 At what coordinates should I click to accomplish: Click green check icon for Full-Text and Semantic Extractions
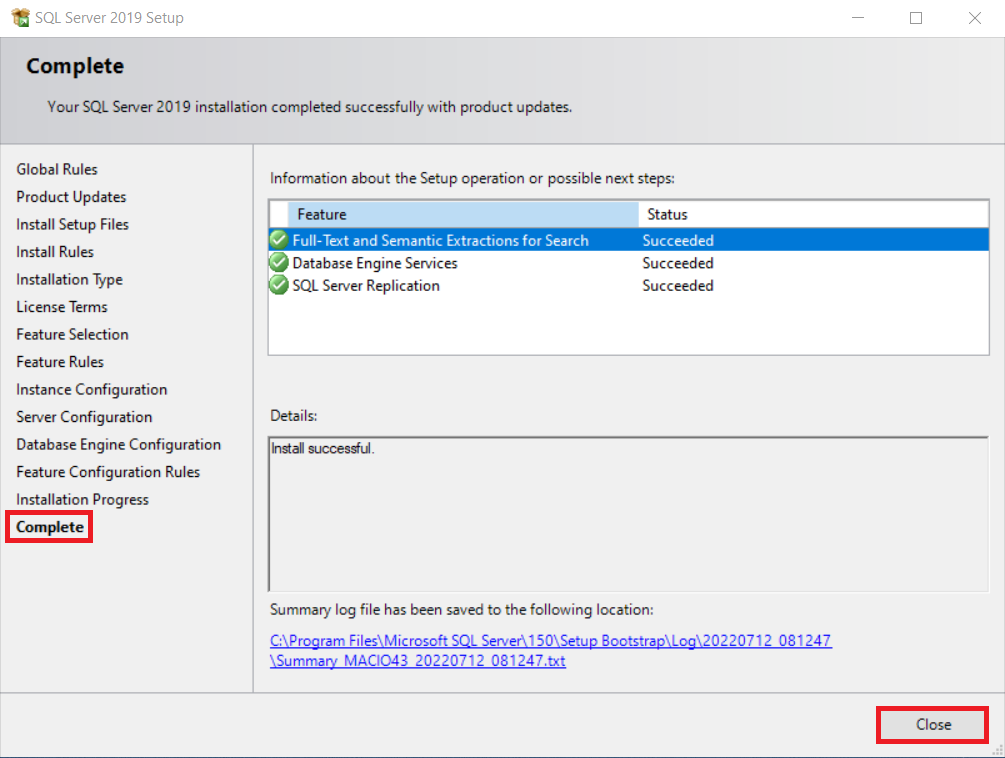(279, 240)
